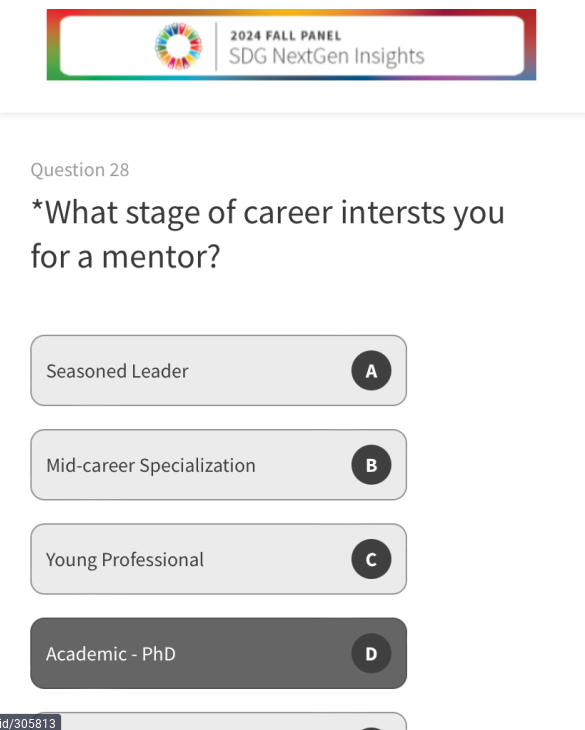Image resolution: width=585 pixels, height=730 pixels.
Task: Click the 'Academic - PhD' text label
Action: coord(111,654)
